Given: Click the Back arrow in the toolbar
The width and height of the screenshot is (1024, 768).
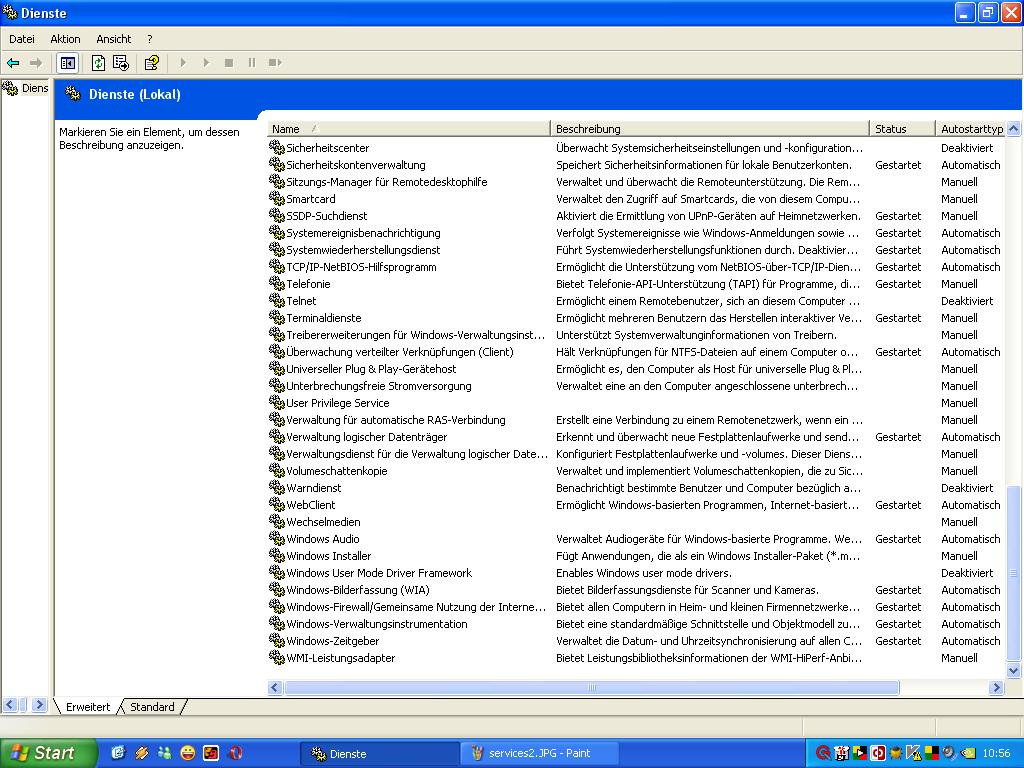Looking at the screenshot, I should point(13,63).
